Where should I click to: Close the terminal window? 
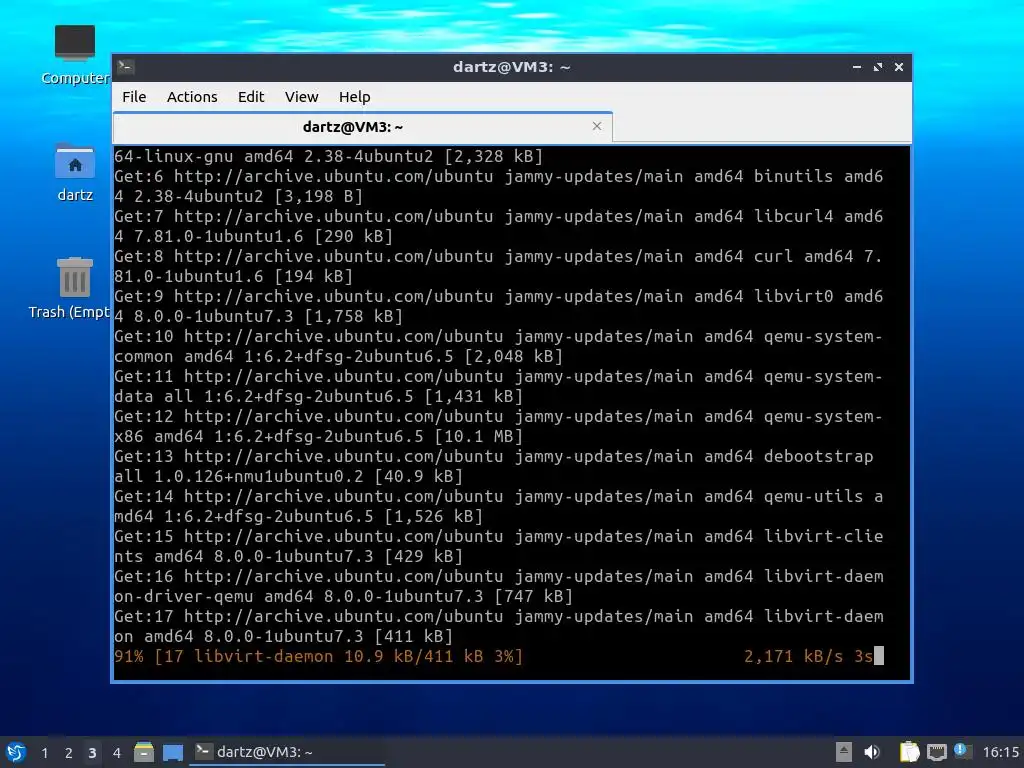click(x=899, y=67)
